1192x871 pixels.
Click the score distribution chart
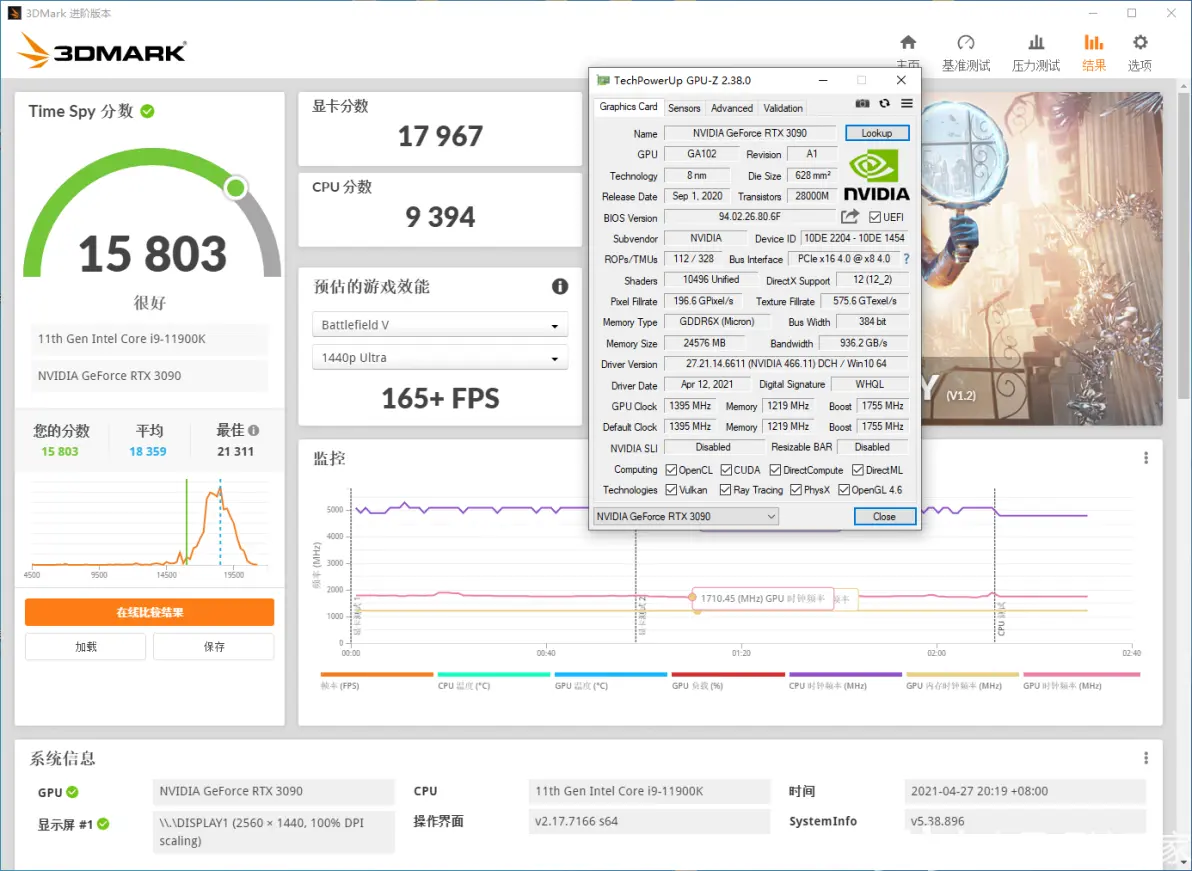point(149,528)
